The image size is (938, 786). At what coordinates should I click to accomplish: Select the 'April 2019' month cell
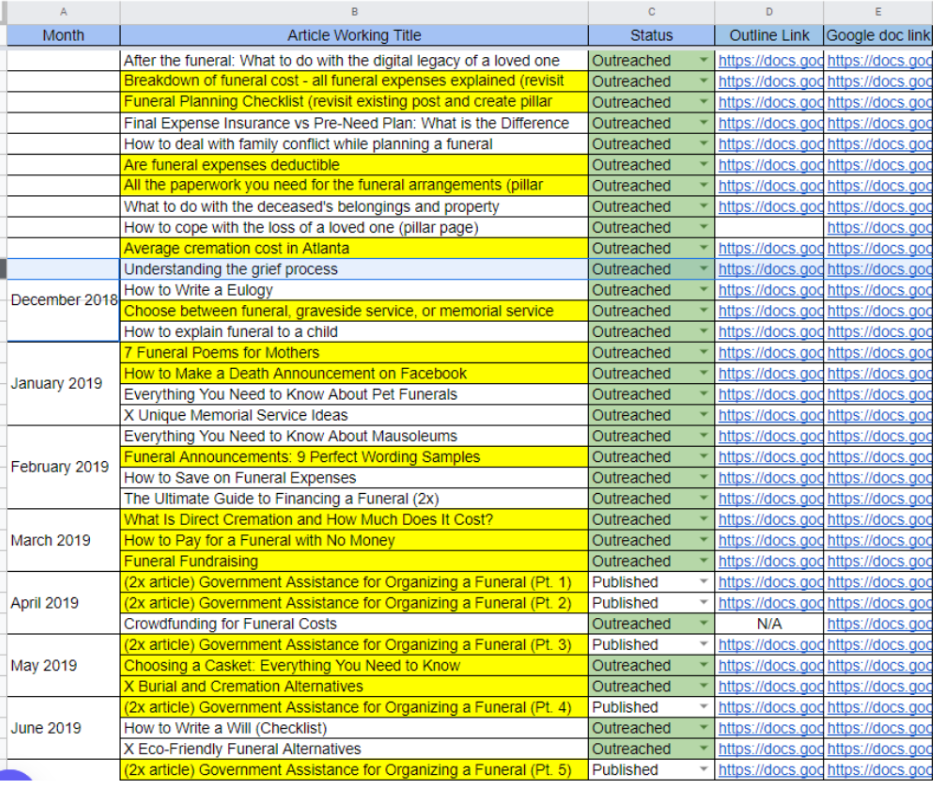(64, 605)
